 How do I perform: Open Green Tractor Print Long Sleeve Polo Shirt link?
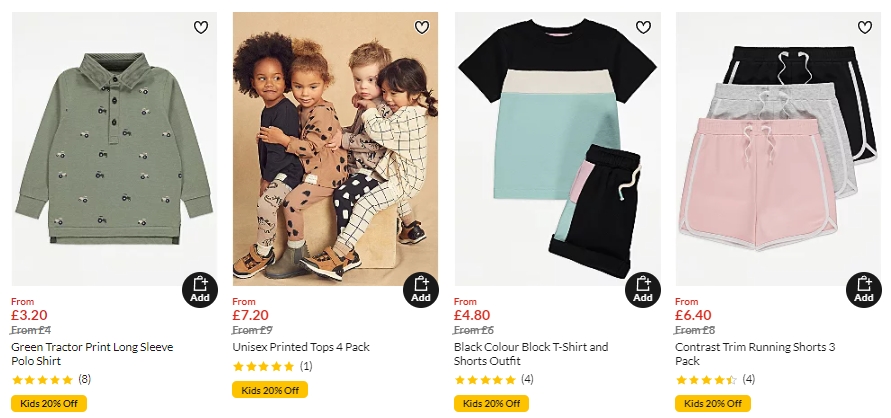point(92,354)
